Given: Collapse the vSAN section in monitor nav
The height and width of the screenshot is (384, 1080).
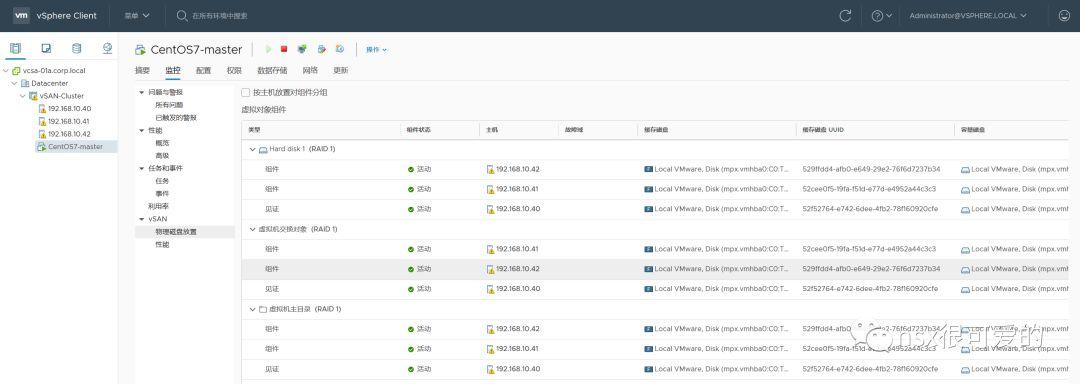Looking at the screenshot, I should (x=142, y=219).
